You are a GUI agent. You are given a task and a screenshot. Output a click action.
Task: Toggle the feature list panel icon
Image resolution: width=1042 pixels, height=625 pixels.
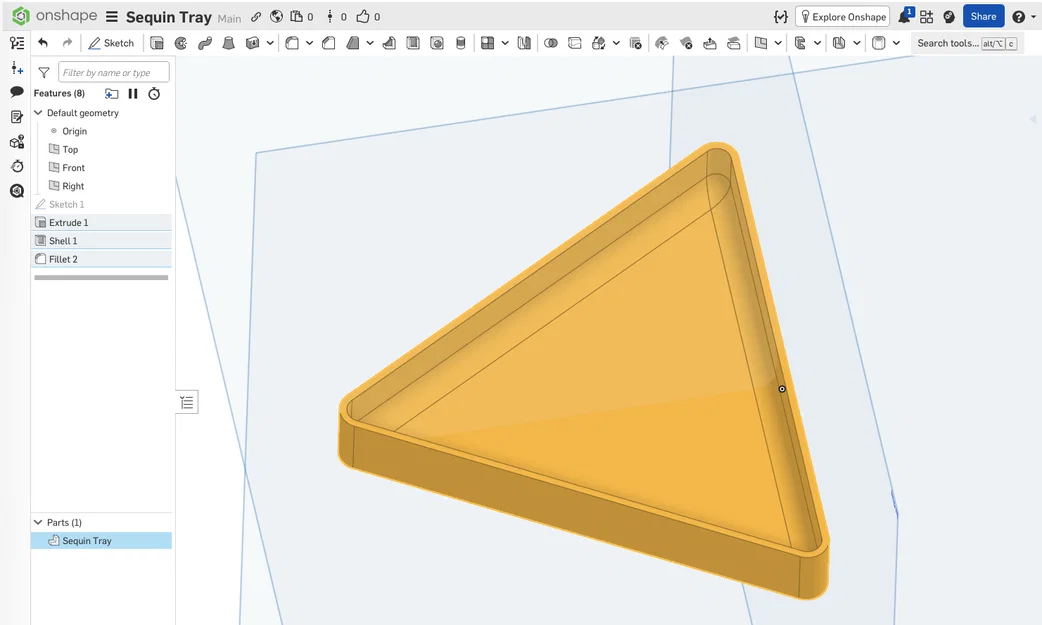click(17, 43)
